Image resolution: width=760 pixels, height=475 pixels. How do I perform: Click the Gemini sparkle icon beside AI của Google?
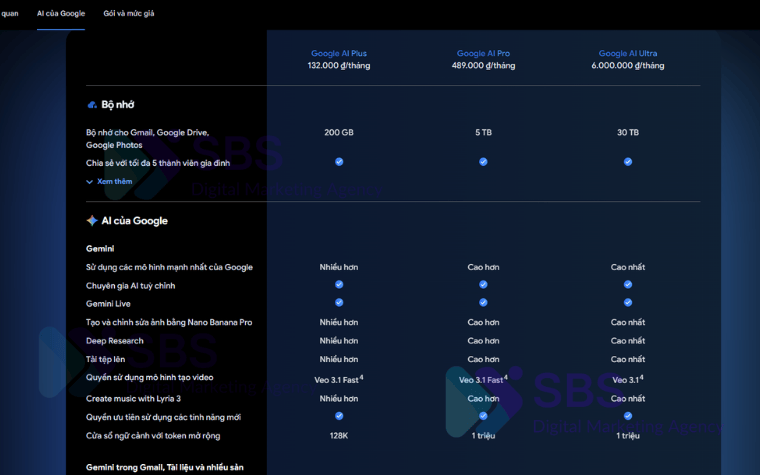pos(92,221)
